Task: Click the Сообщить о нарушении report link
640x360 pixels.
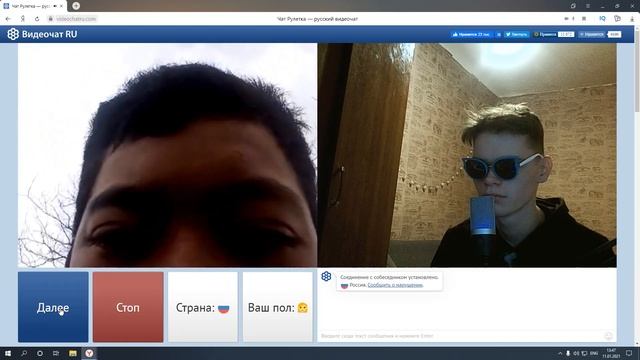Action: point(395,285)
